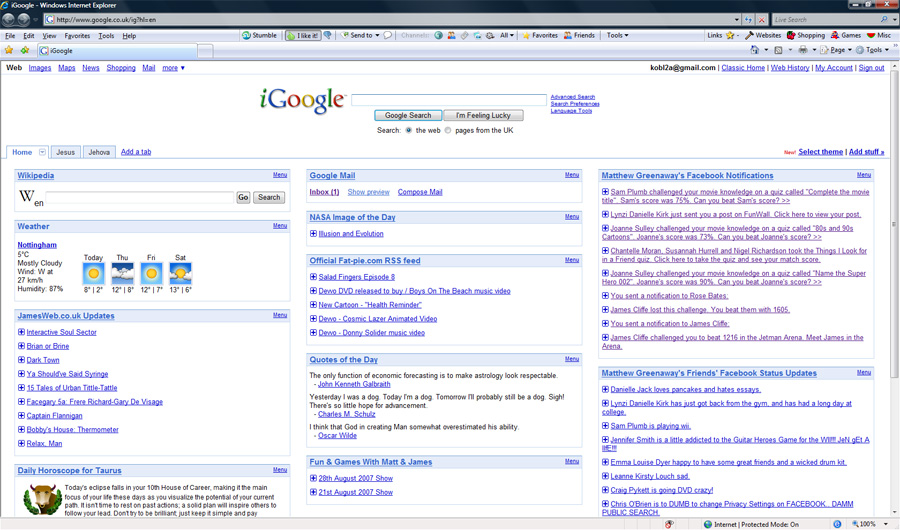The width and height of the screenshot is (900, 530).
Task: Click the Compose Mail link
Action: (x=420, y=192)
